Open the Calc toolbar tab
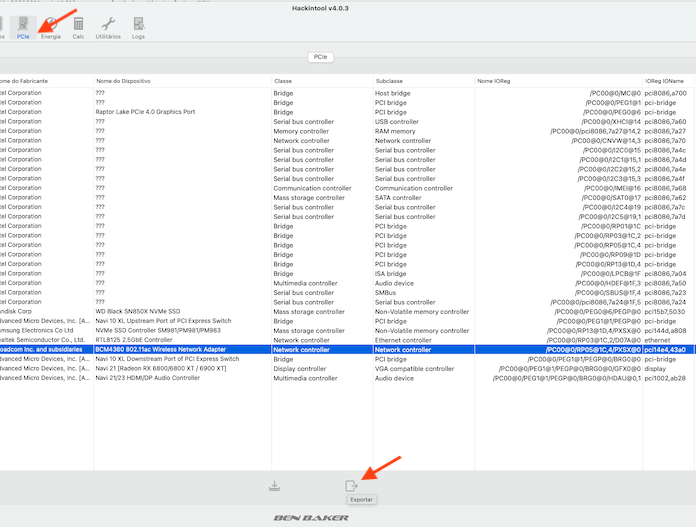 [78, 28]
